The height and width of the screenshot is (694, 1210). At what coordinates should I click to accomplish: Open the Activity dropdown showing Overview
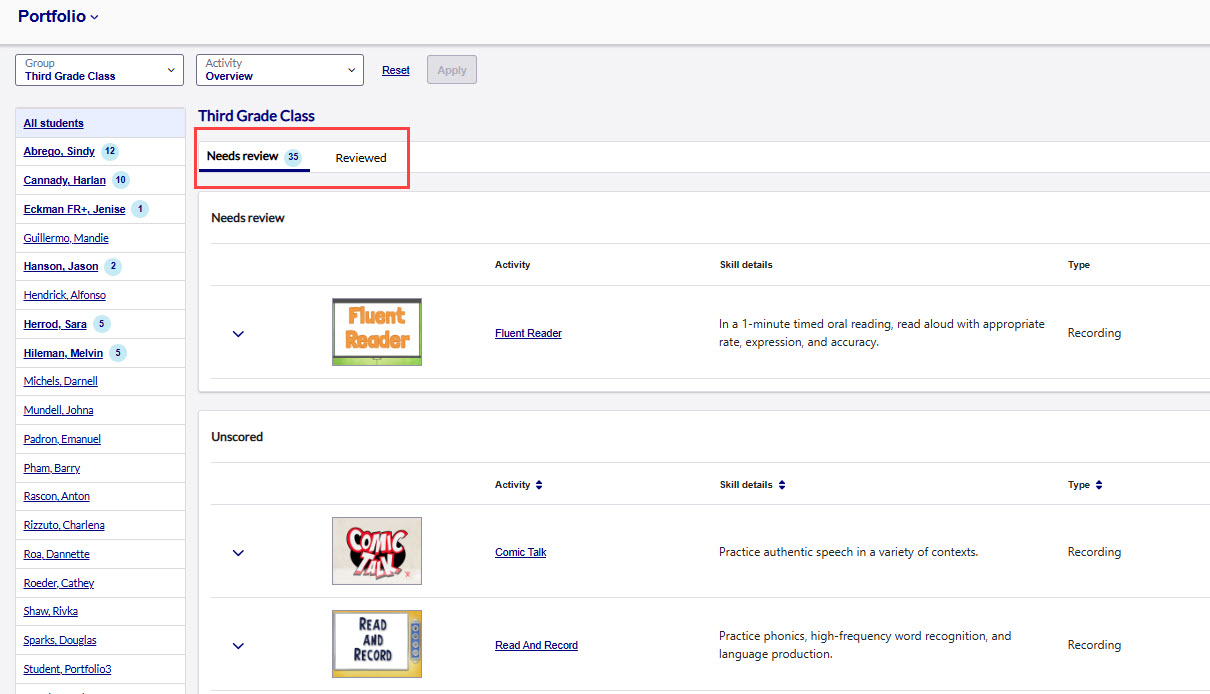click(279, 70)
